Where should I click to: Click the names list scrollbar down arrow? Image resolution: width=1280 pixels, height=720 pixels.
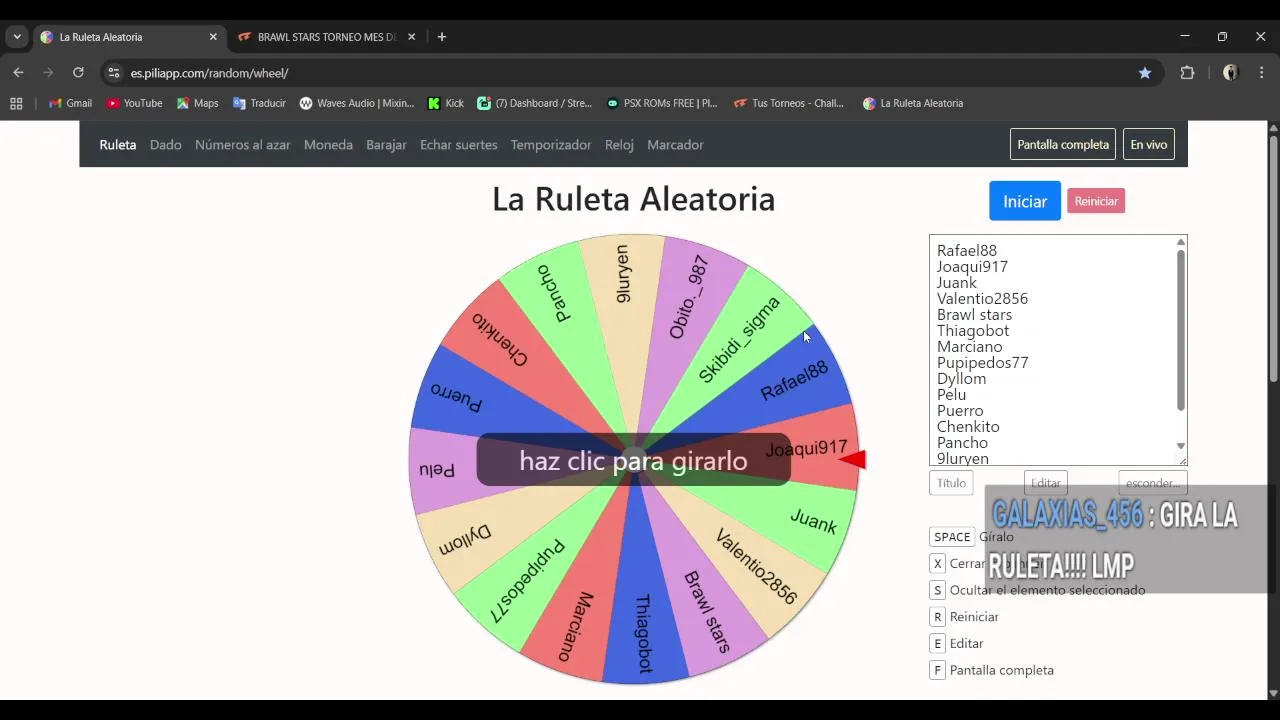[x=1181, y=446]
